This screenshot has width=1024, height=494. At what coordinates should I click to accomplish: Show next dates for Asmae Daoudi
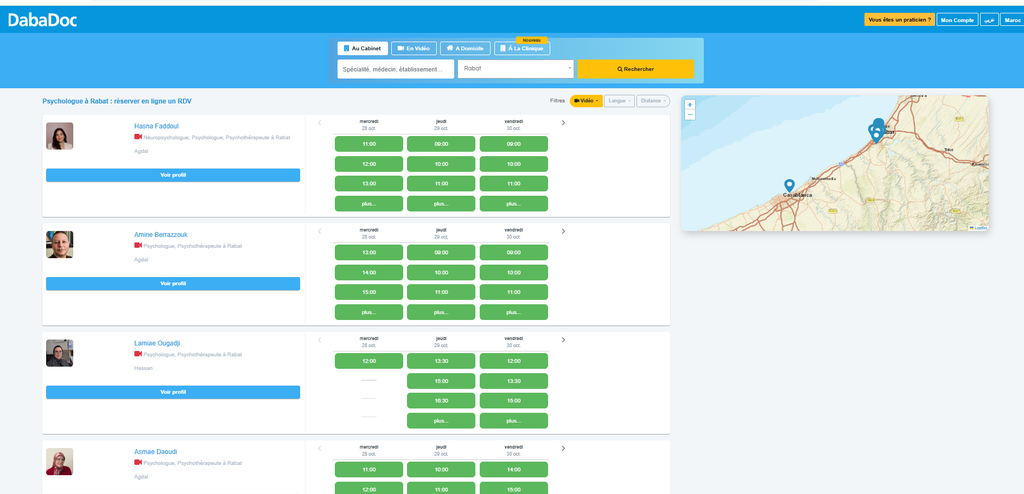pyautogui.click(x=563, y=448)
